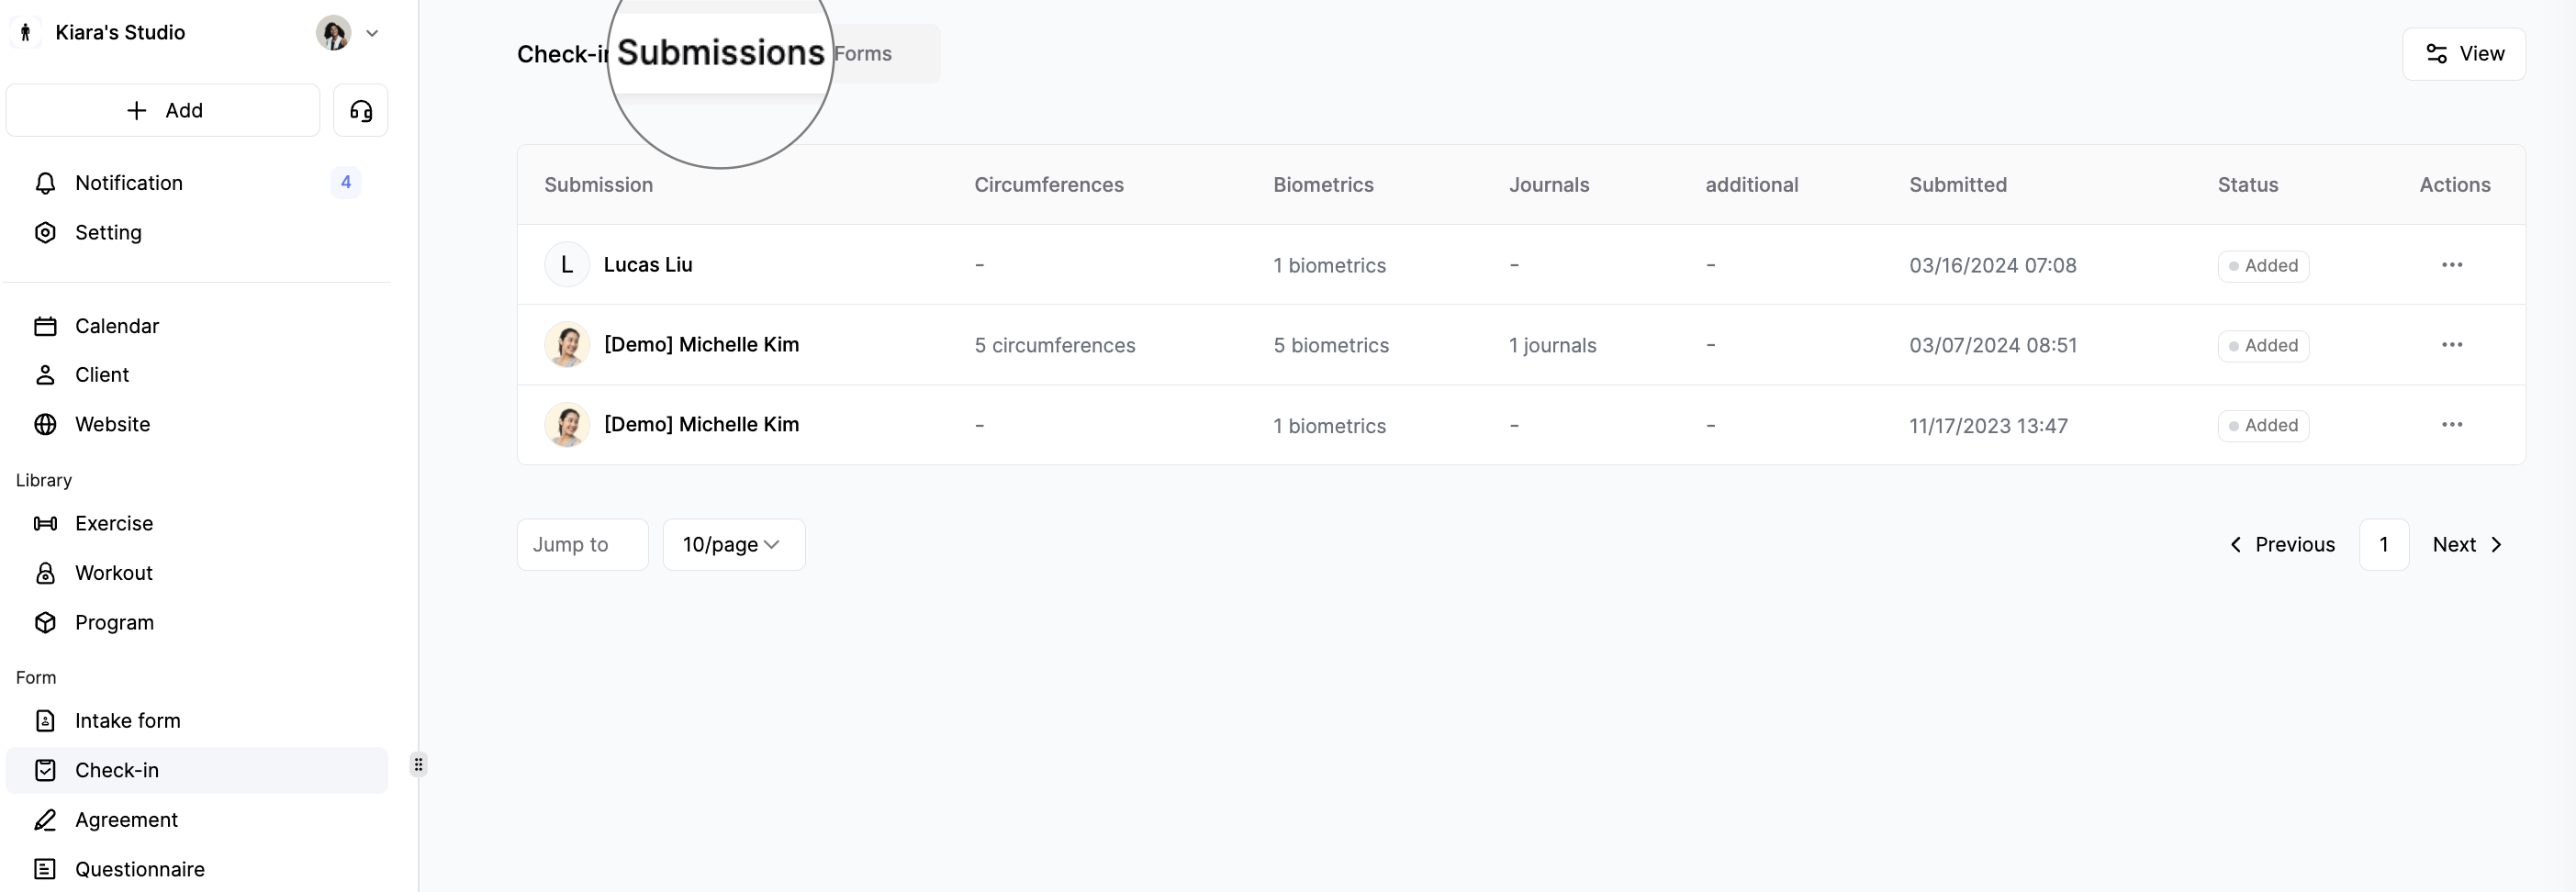Open the 10/page size dropdown
The image size is (2576, 892).
733,545
